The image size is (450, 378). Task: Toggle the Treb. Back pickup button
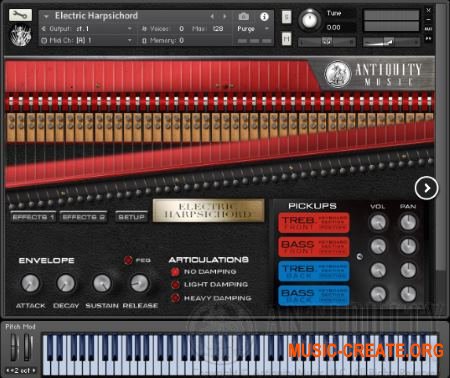[313, 271]
